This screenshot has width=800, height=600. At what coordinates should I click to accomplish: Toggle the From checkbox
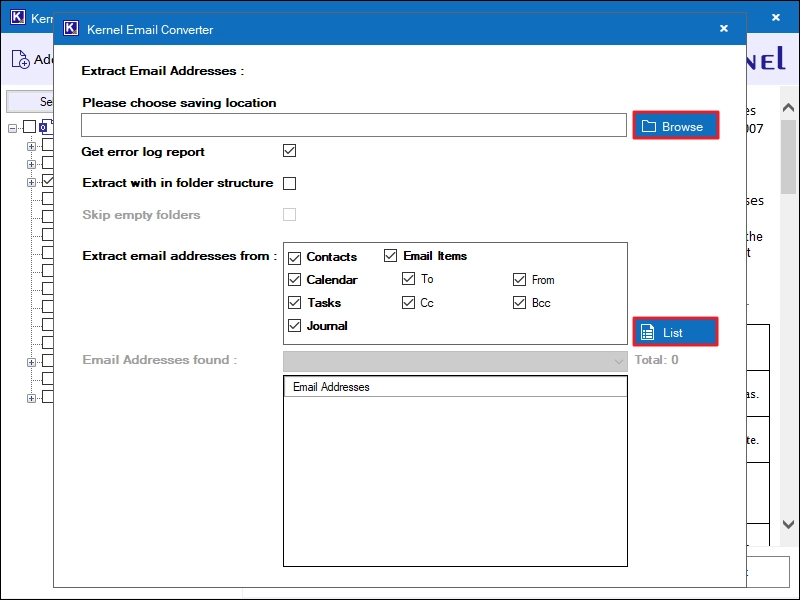pos(519,280)
